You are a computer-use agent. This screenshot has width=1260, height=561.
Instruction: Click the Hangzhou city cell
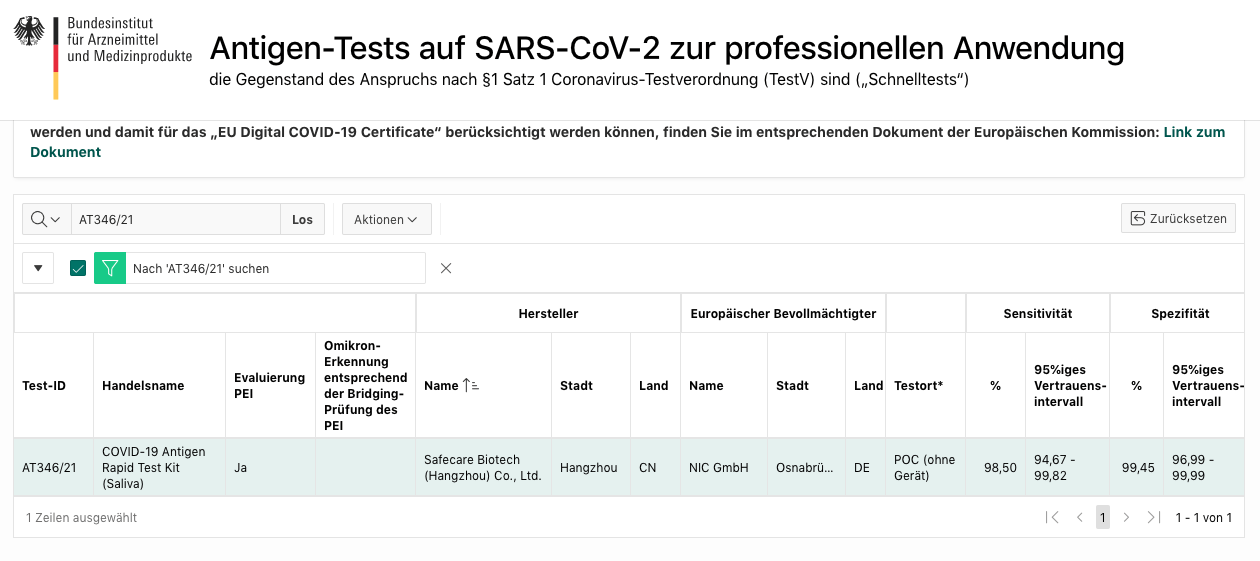[589, 467]
